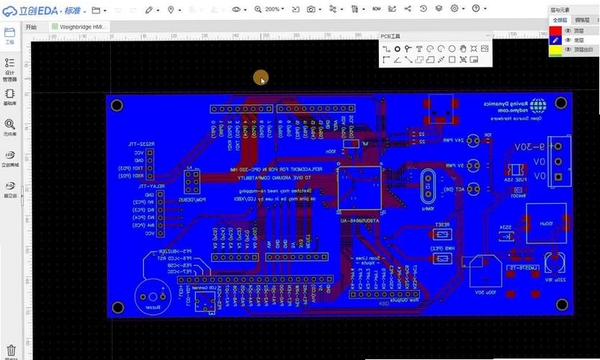Select the Group/Ungroup tool in PCB tools
Screen dimensions: 600x360
pos(463,60)
